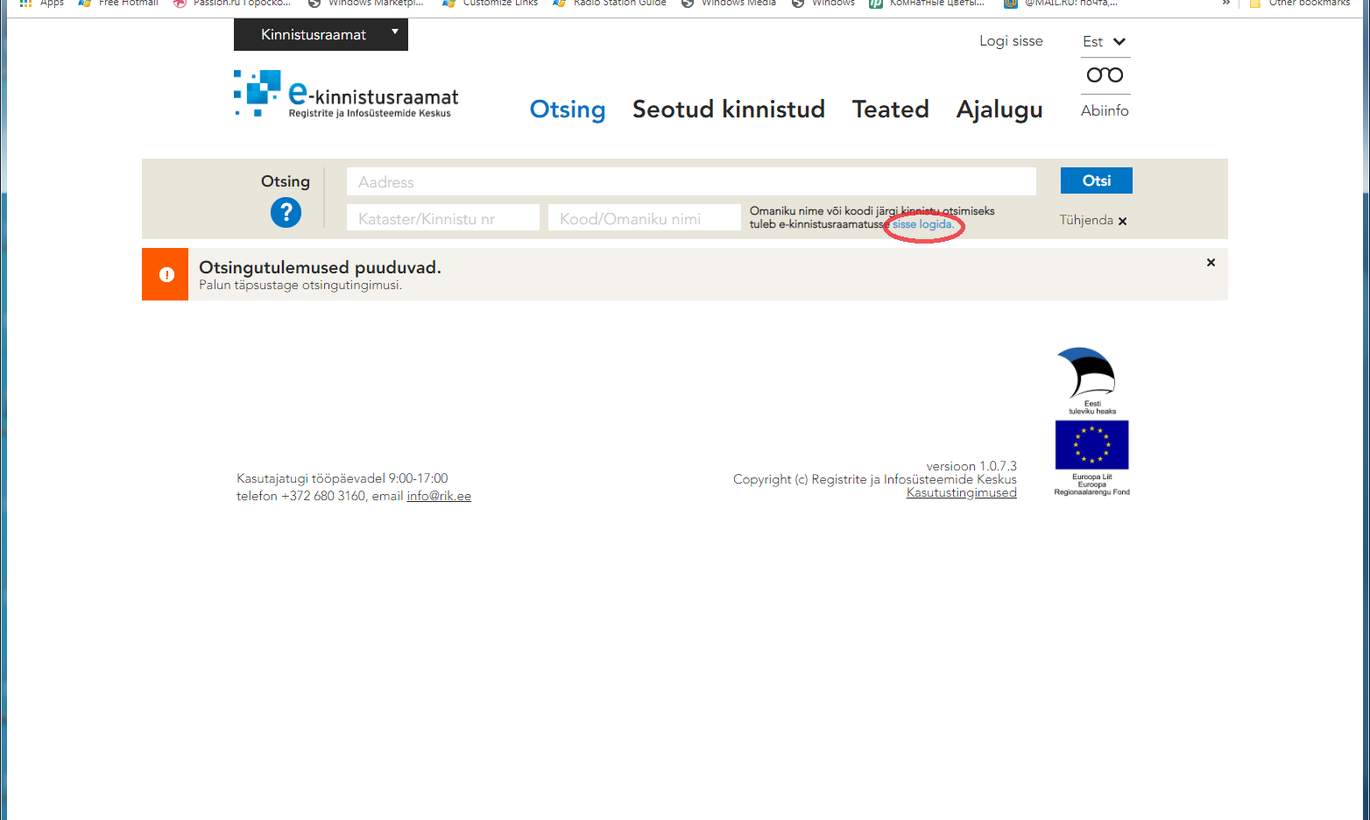Focus the Kood/Omaniku nimi field
Screen dimensions: 1370x820
click(x=644, y=218)
